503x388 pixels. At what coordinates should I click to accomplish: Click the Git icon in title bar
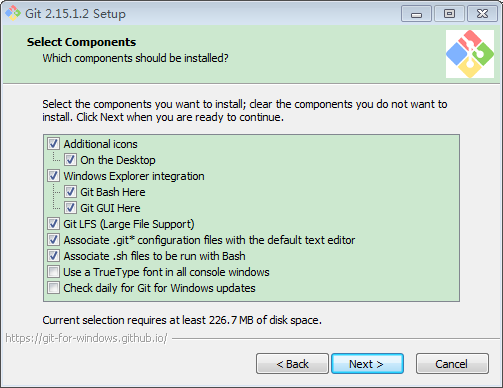13,13
